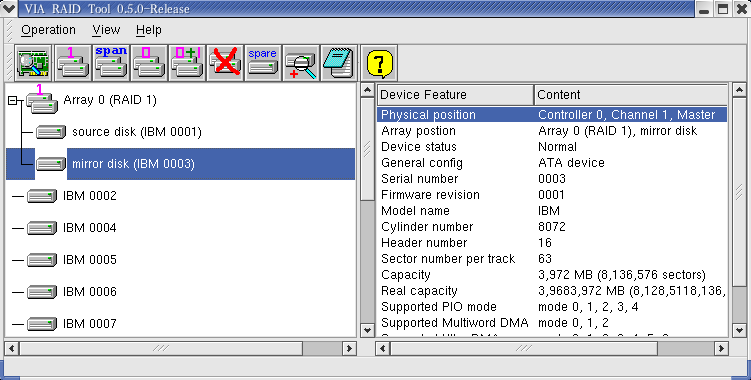The image size is (751, 380).
Task: Click the IBM 0006 drive icon
Action: (42, 291)
